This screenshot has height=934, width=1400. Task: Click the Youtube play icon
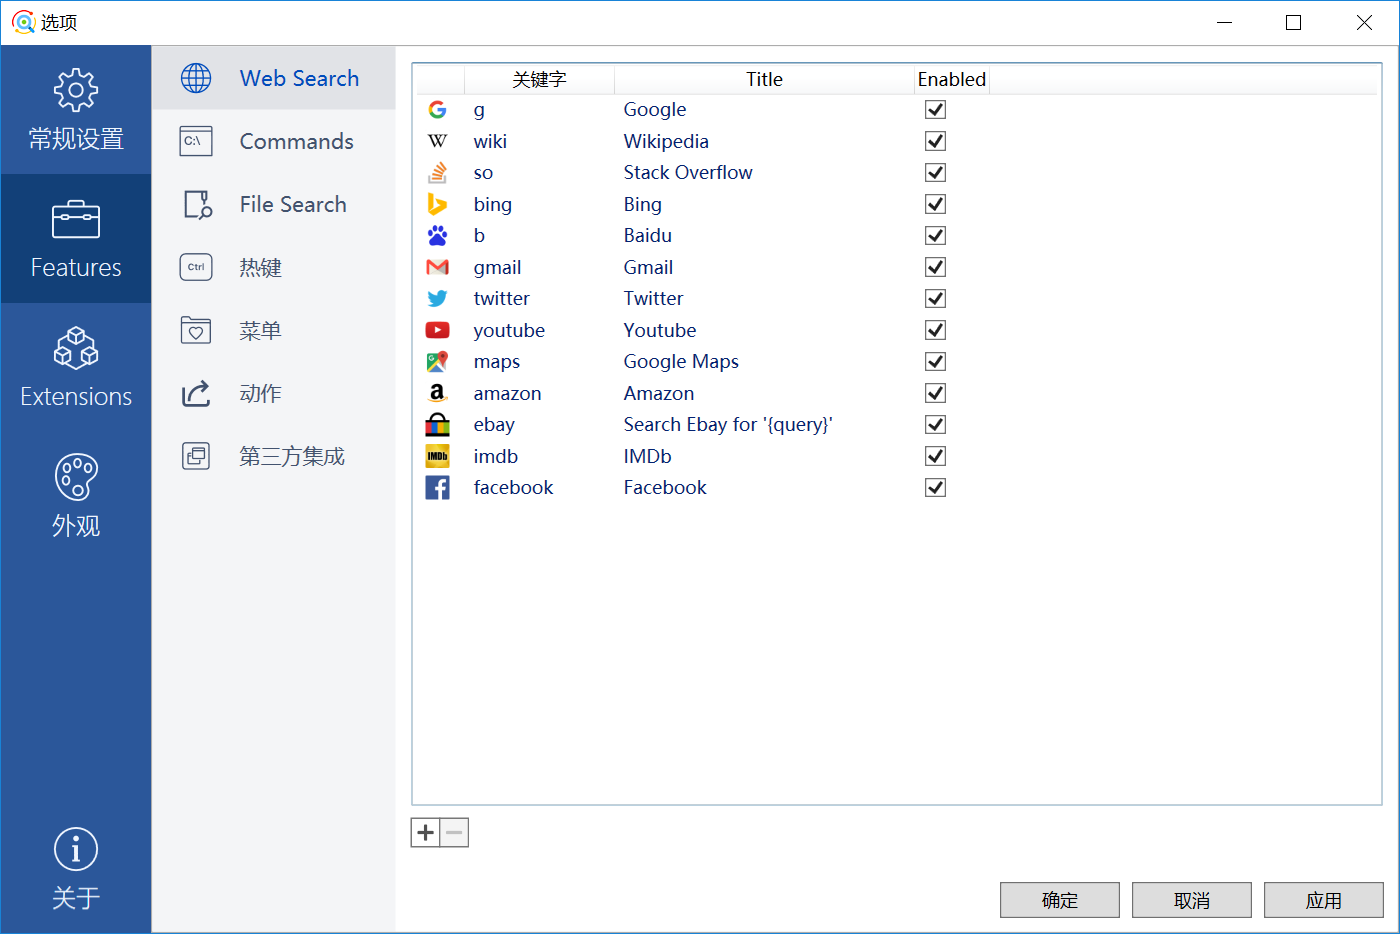point(437,330)
